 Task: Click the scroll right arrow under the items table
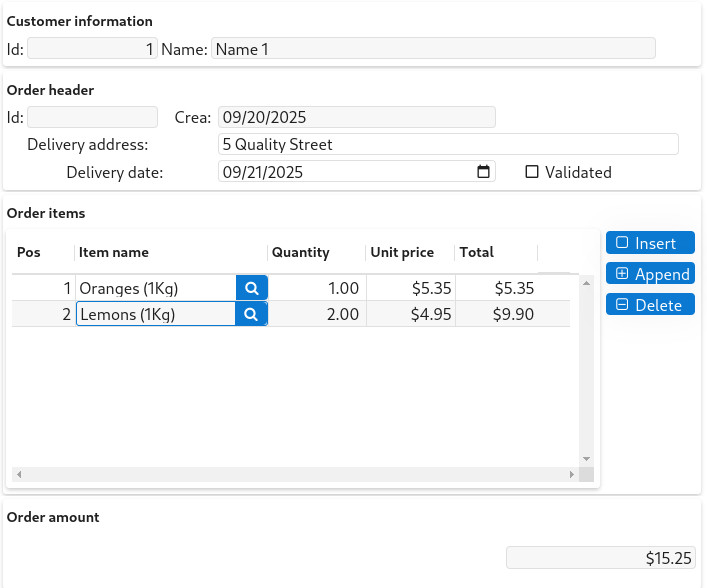571,474
